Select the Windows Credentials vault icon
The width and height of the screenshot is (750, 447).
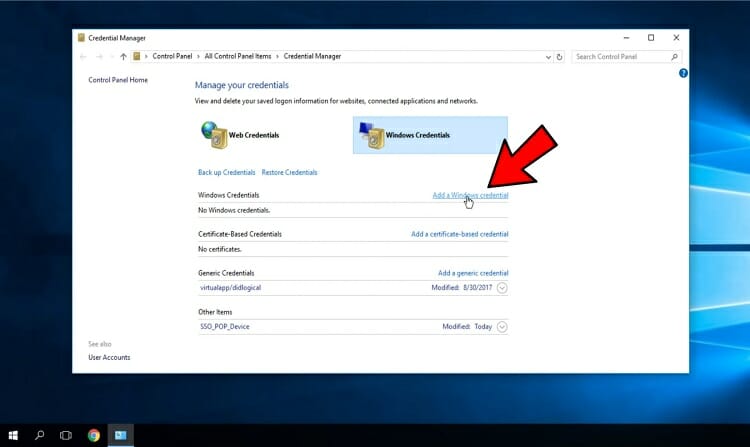coord(372,134)
